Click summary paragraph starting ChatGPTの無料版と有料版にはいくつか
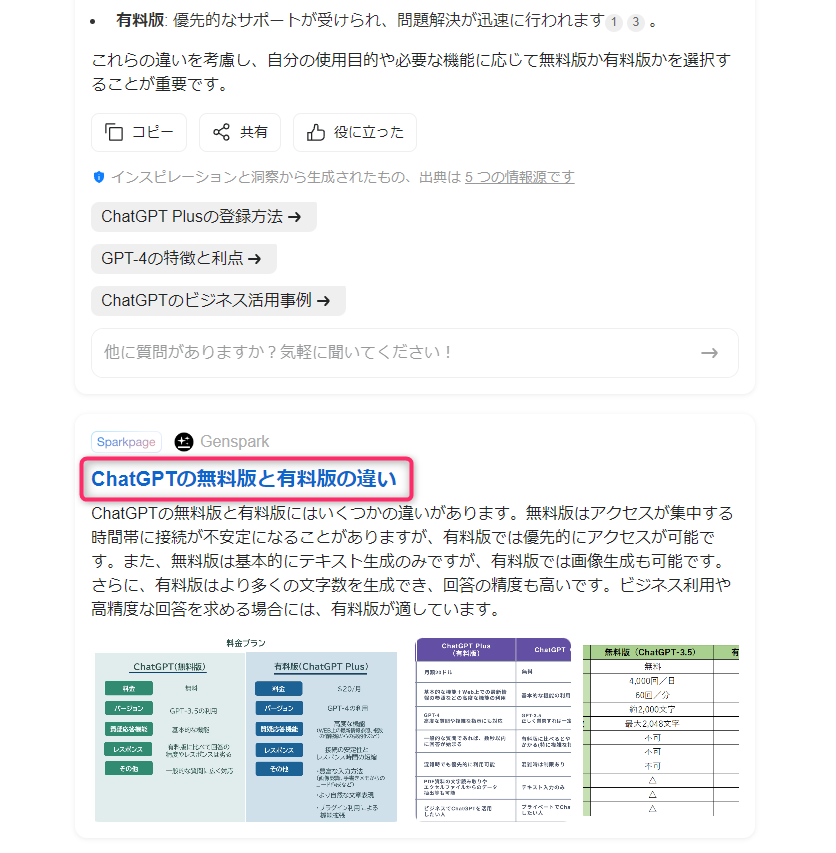 pyautogui.click(x=412, y=561)
